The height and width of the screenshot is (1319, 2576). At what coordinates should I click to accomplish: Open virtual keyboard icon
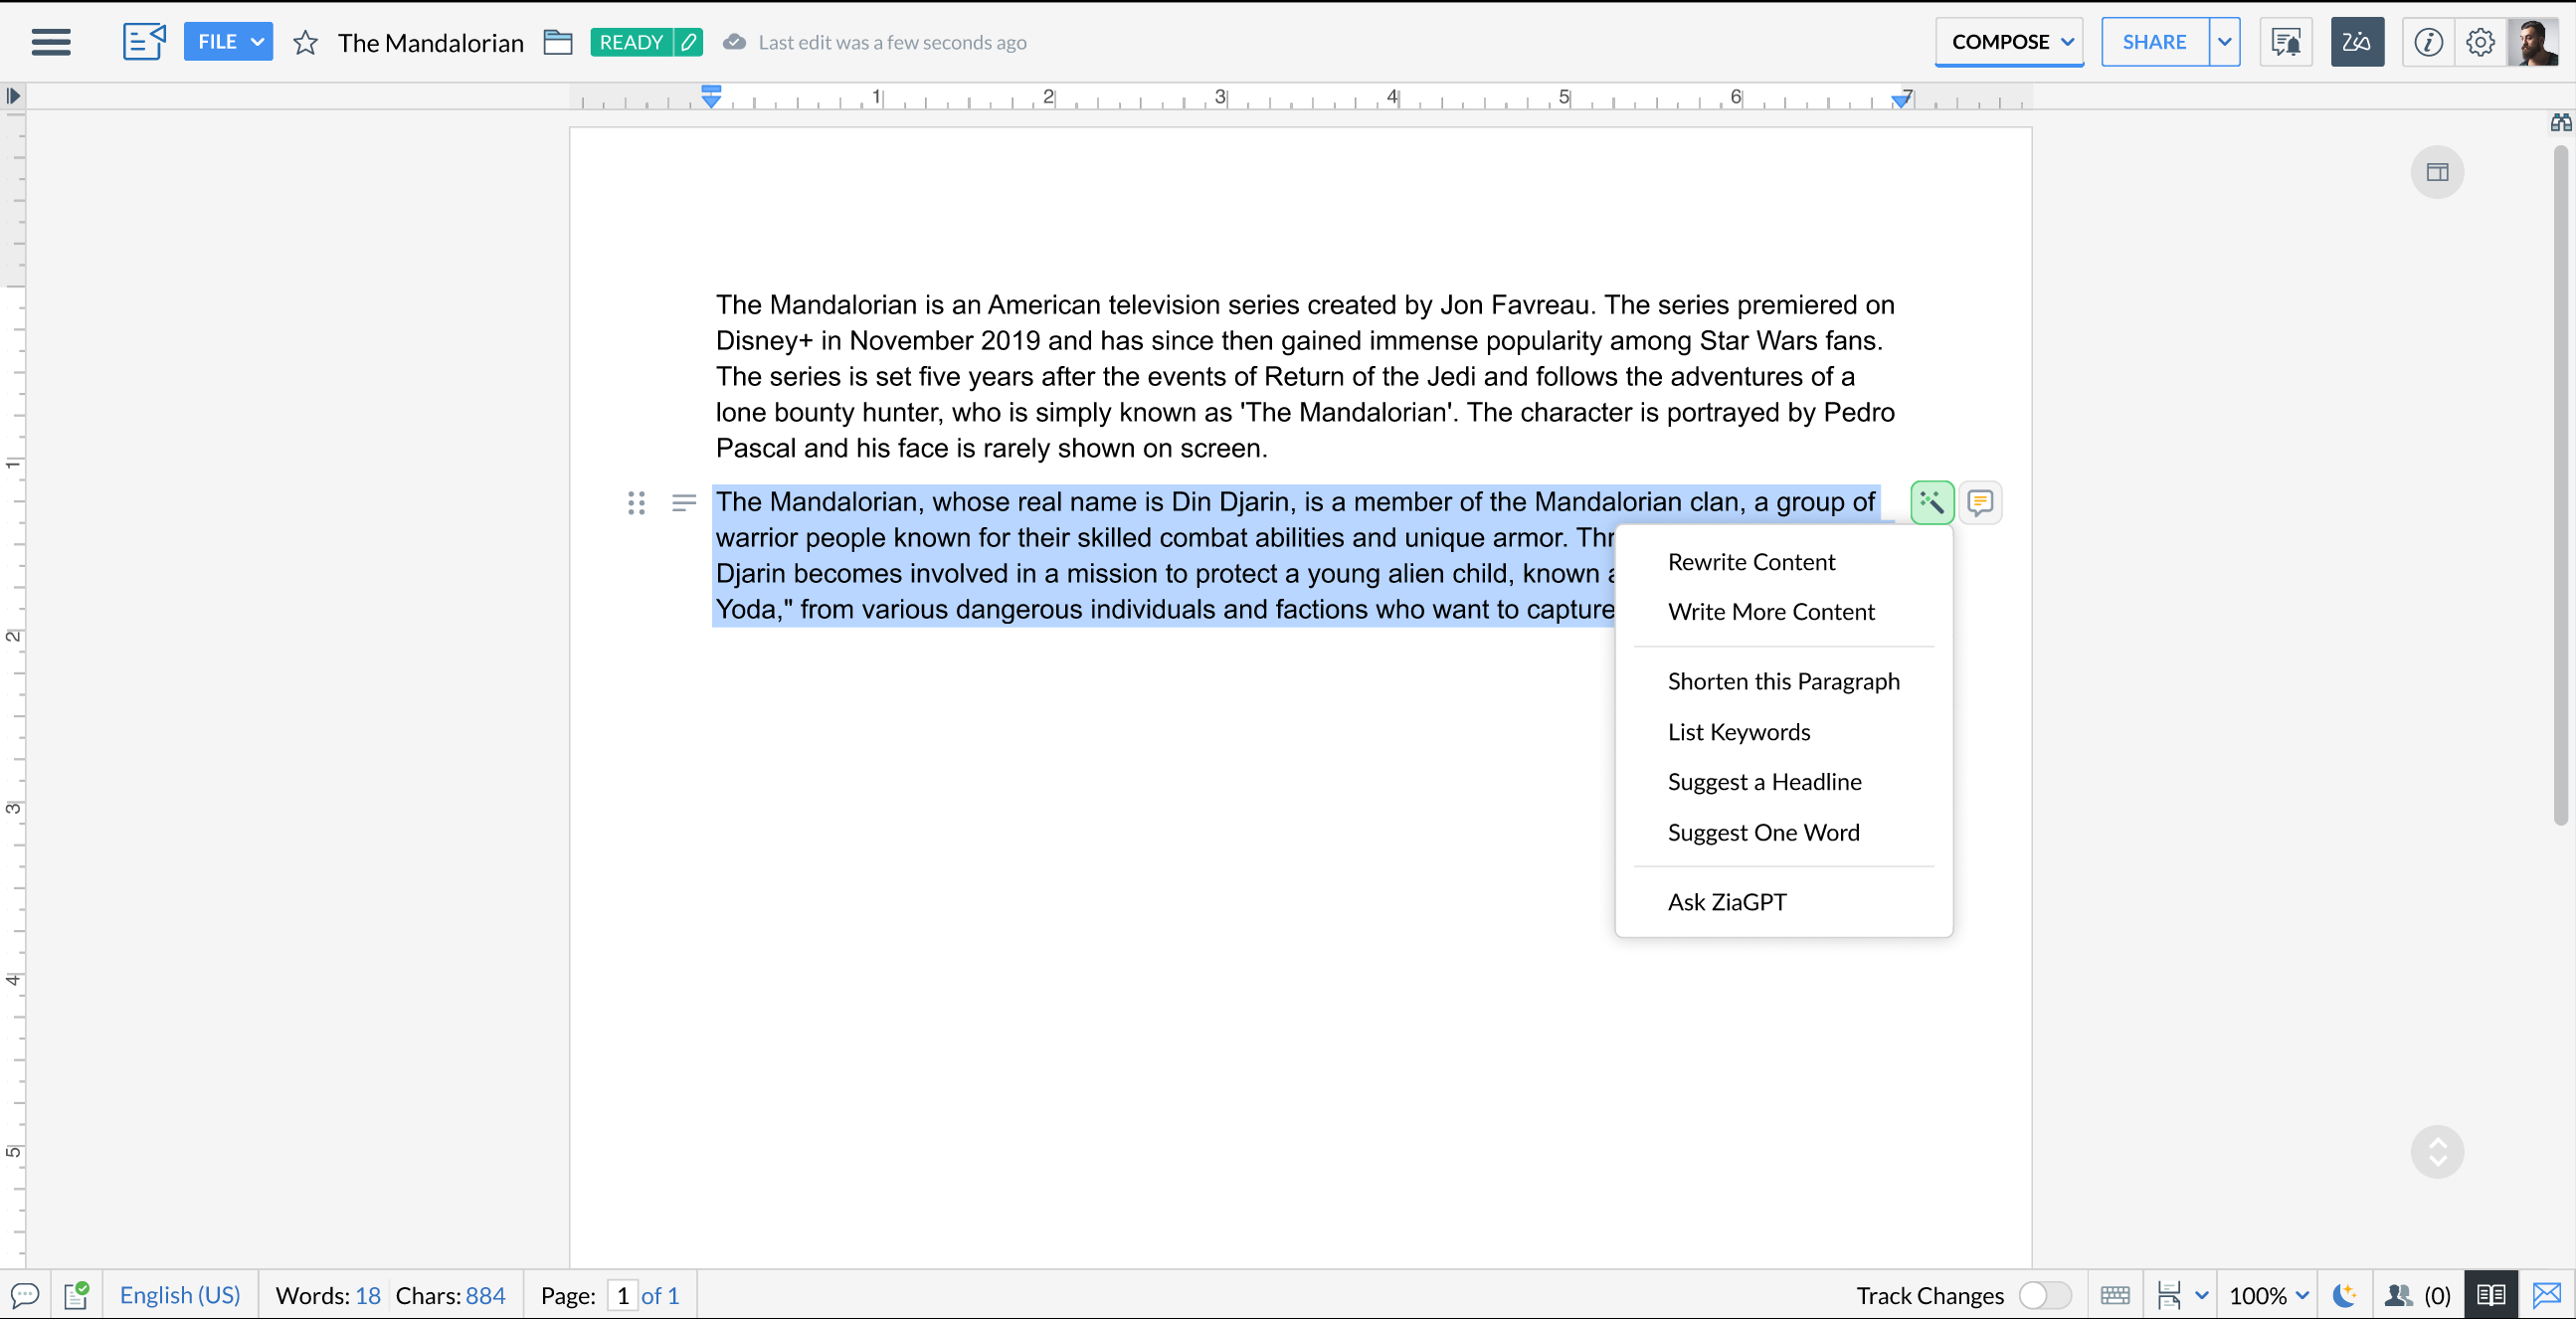[x=2115, y=1295]
